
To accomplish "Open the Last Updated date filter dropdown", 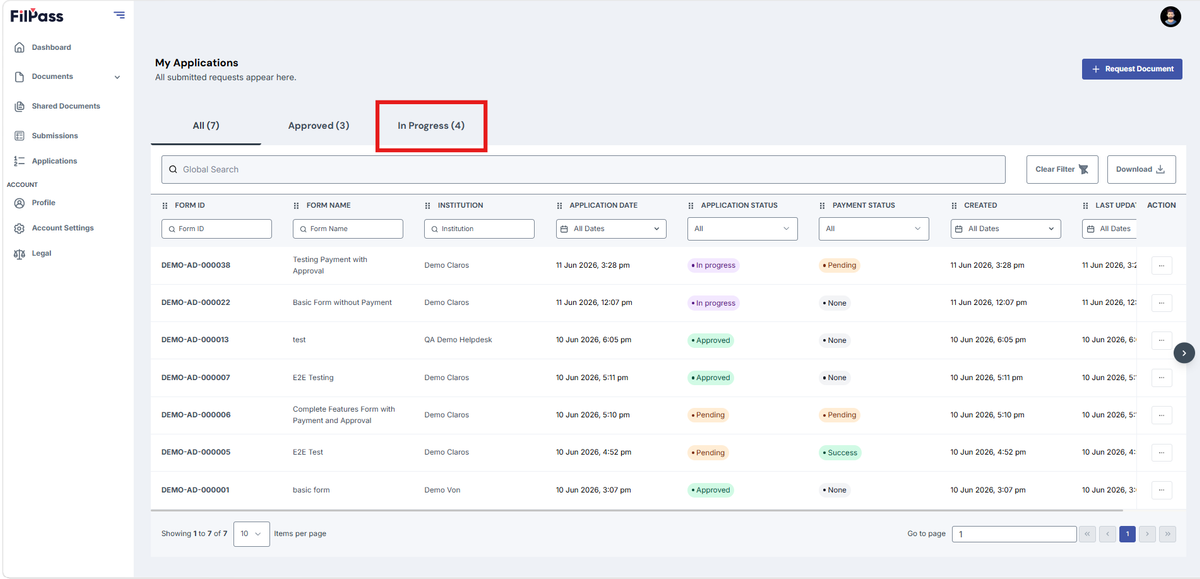I will 1108,229.
